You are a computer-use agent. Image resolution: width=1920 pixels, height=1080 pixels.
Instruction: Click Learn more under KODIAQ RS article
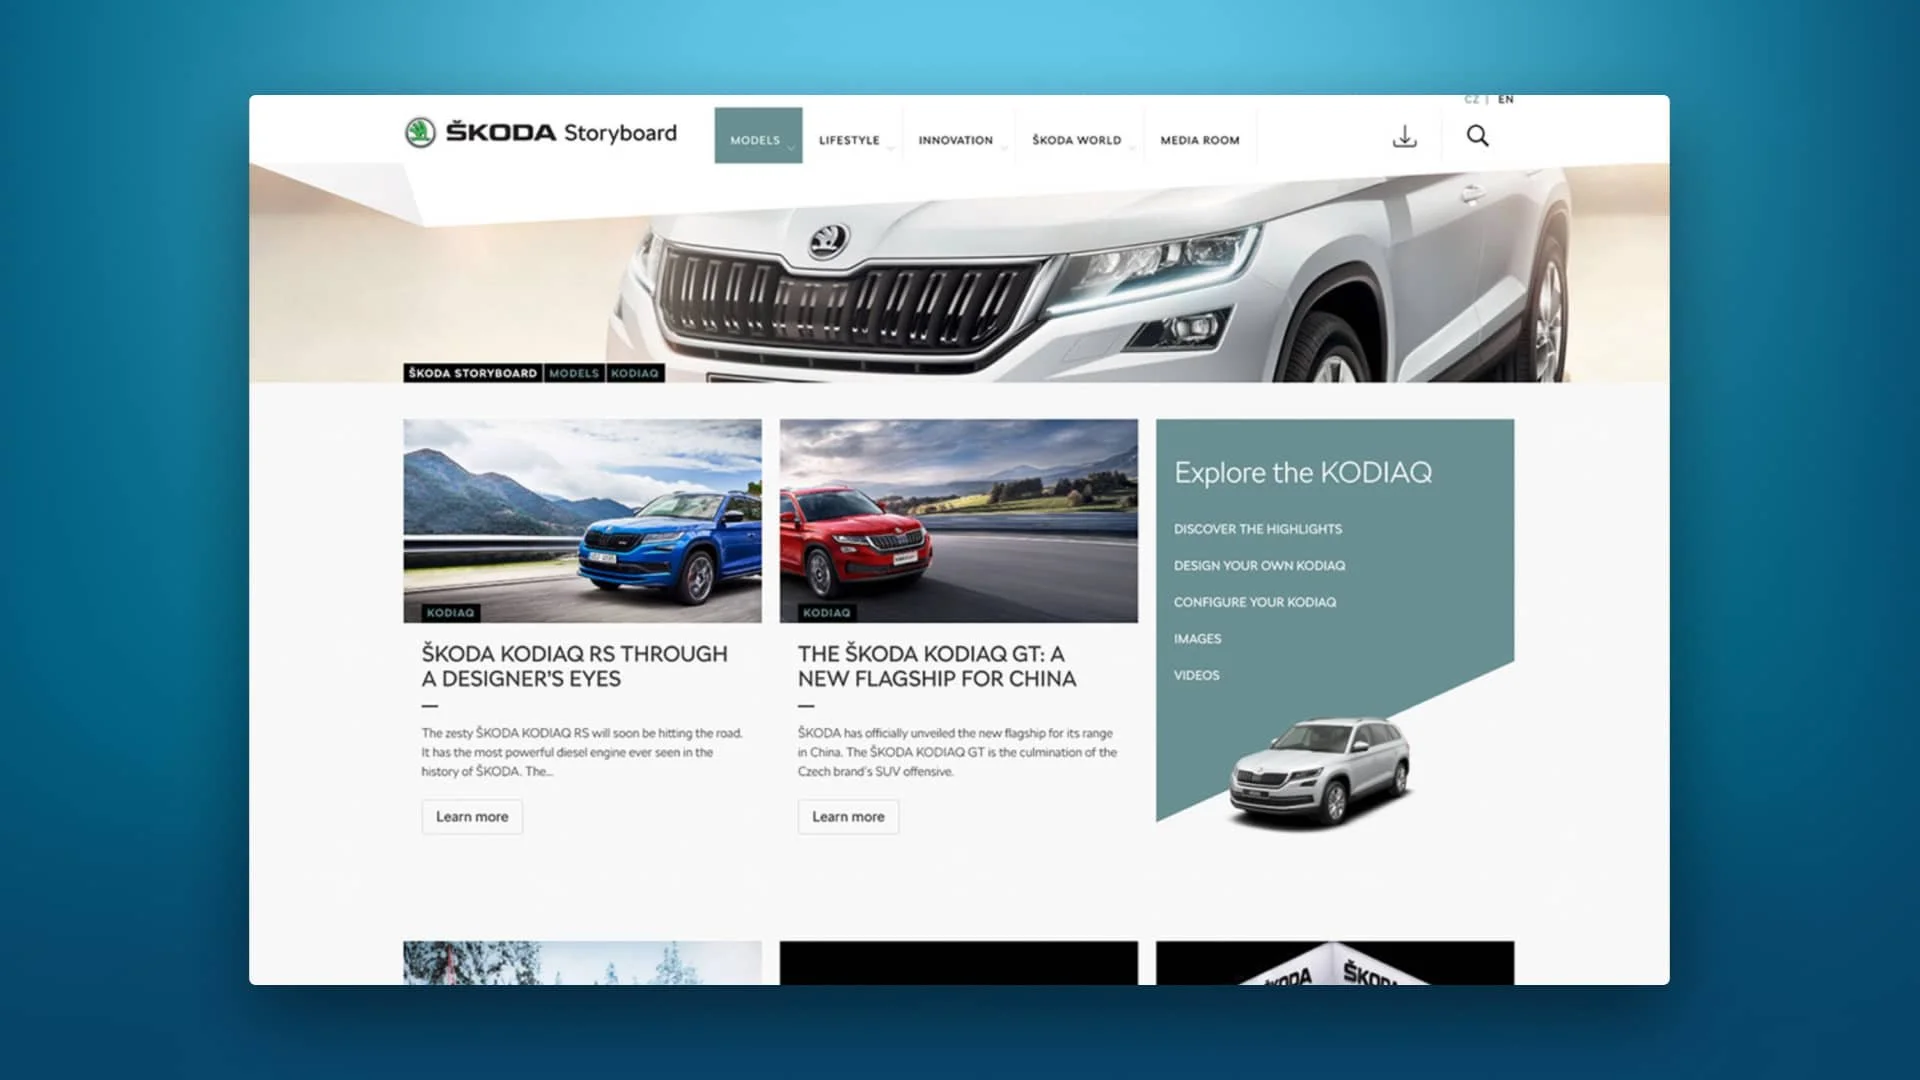click(472, 817)
